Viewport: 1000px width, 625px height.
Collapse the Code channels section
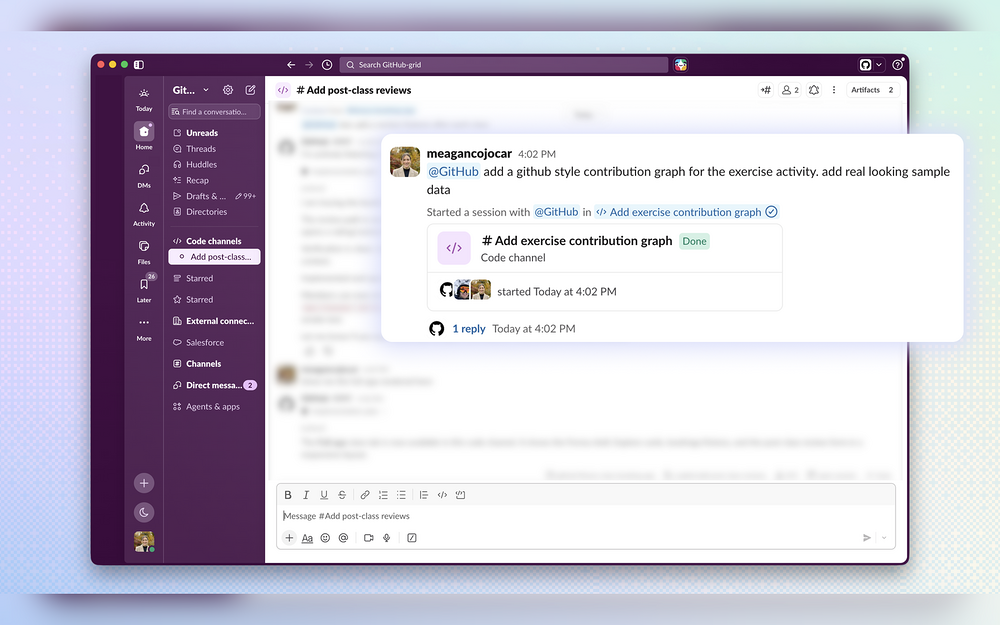(x=214, y=241)
